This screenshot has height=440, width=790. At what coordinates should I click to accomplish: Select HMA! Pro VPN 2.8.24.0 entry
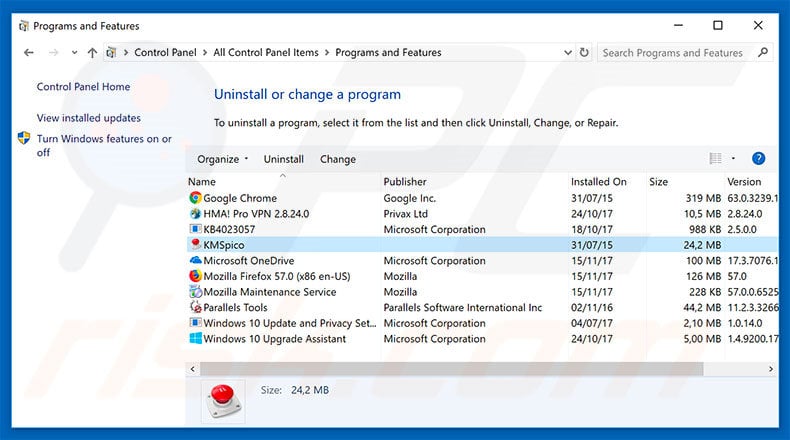tap(256, 214)
